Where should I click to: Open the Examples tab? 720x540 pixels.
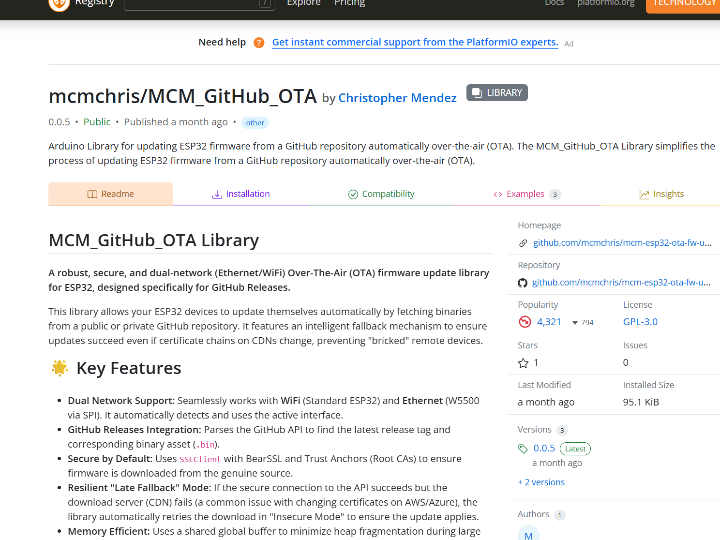(x=526, y=194)
